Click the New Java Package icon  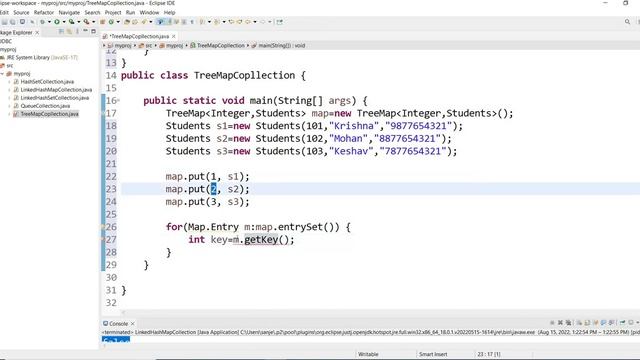point(102,22)
